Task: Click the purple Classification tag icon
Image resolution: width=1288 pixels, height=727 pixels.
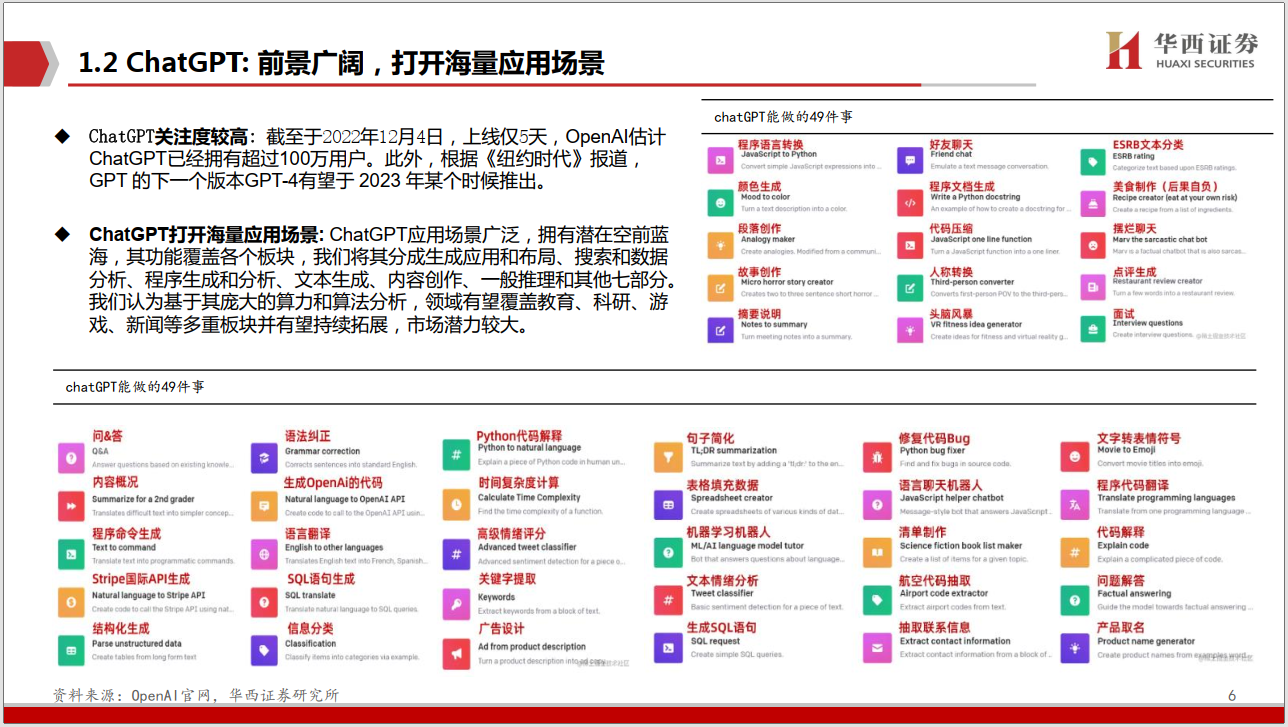Action: (x=264, y=649)
